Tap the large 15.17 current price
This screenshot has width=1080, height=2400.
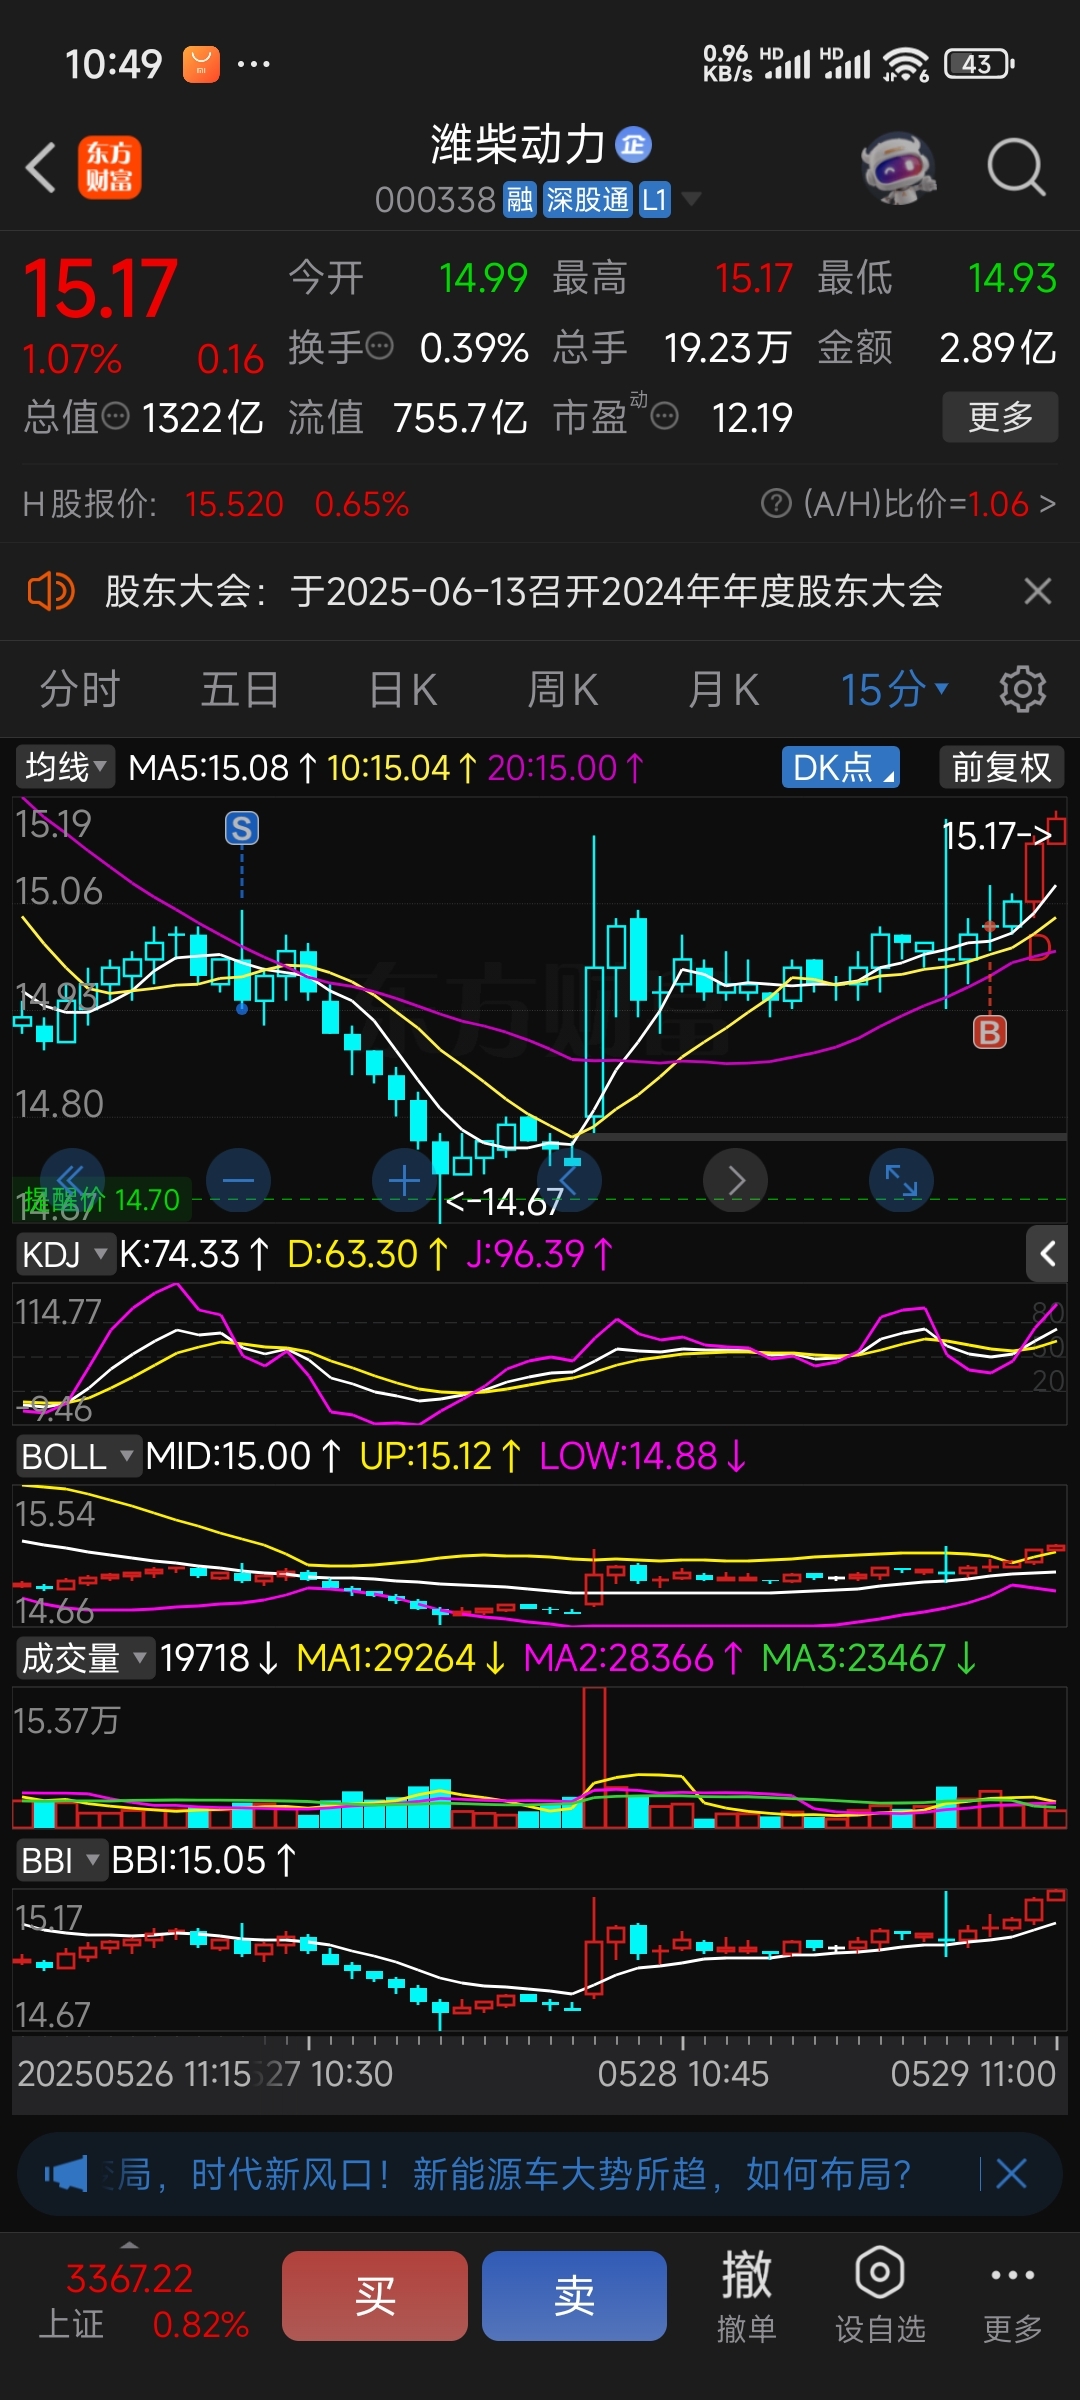tap(100, 289)
